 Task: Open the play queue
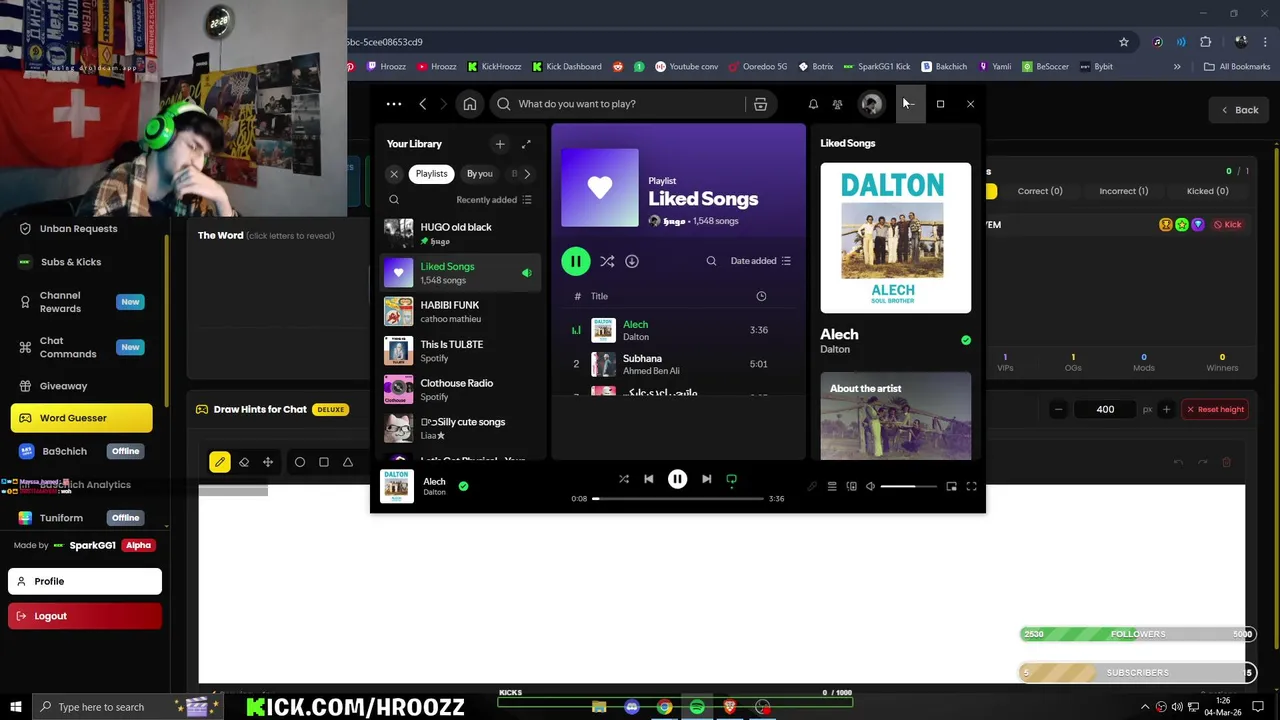pos(832,487)
